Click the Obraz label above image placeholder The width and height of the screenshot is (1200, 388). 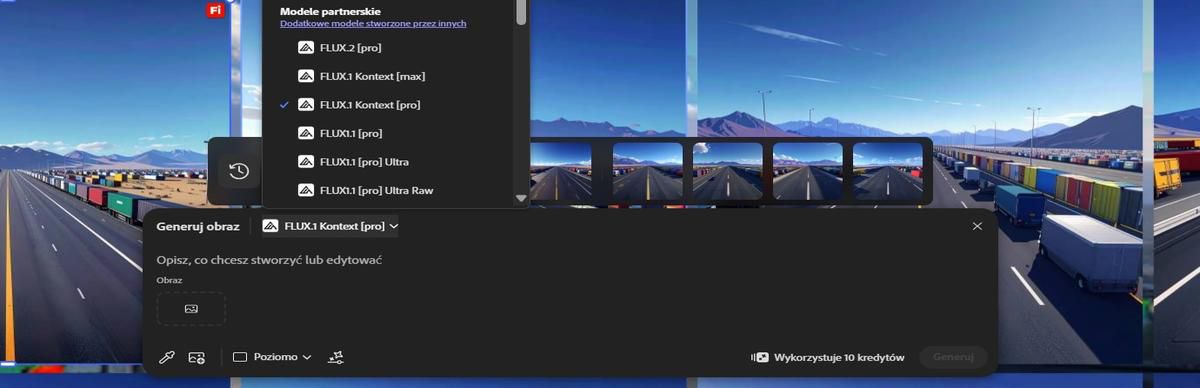click(x=169, y=280)
